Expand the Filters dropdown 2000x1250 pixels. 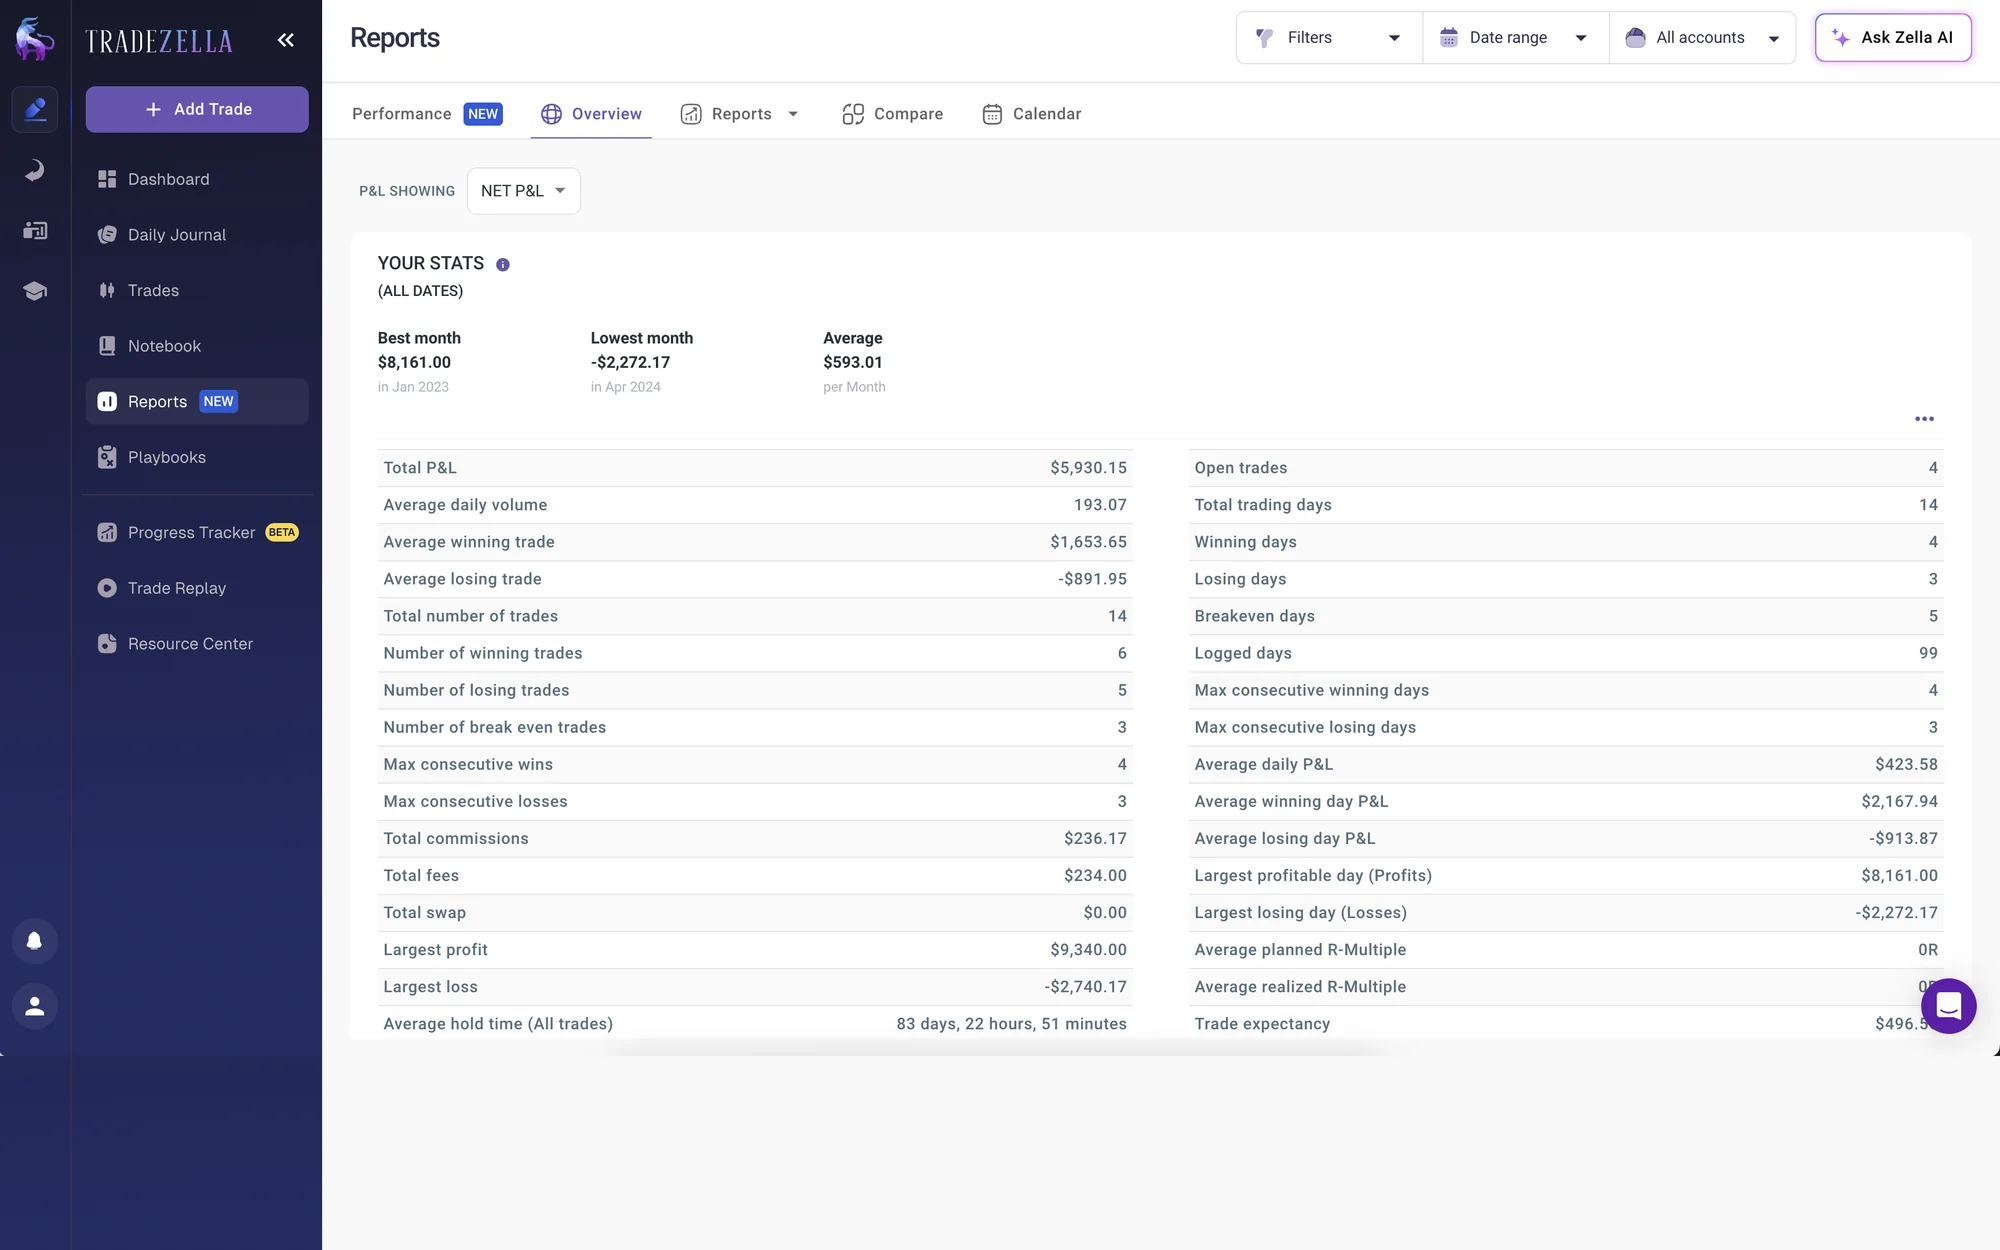pyautogui.click(x=1329, y=38)
